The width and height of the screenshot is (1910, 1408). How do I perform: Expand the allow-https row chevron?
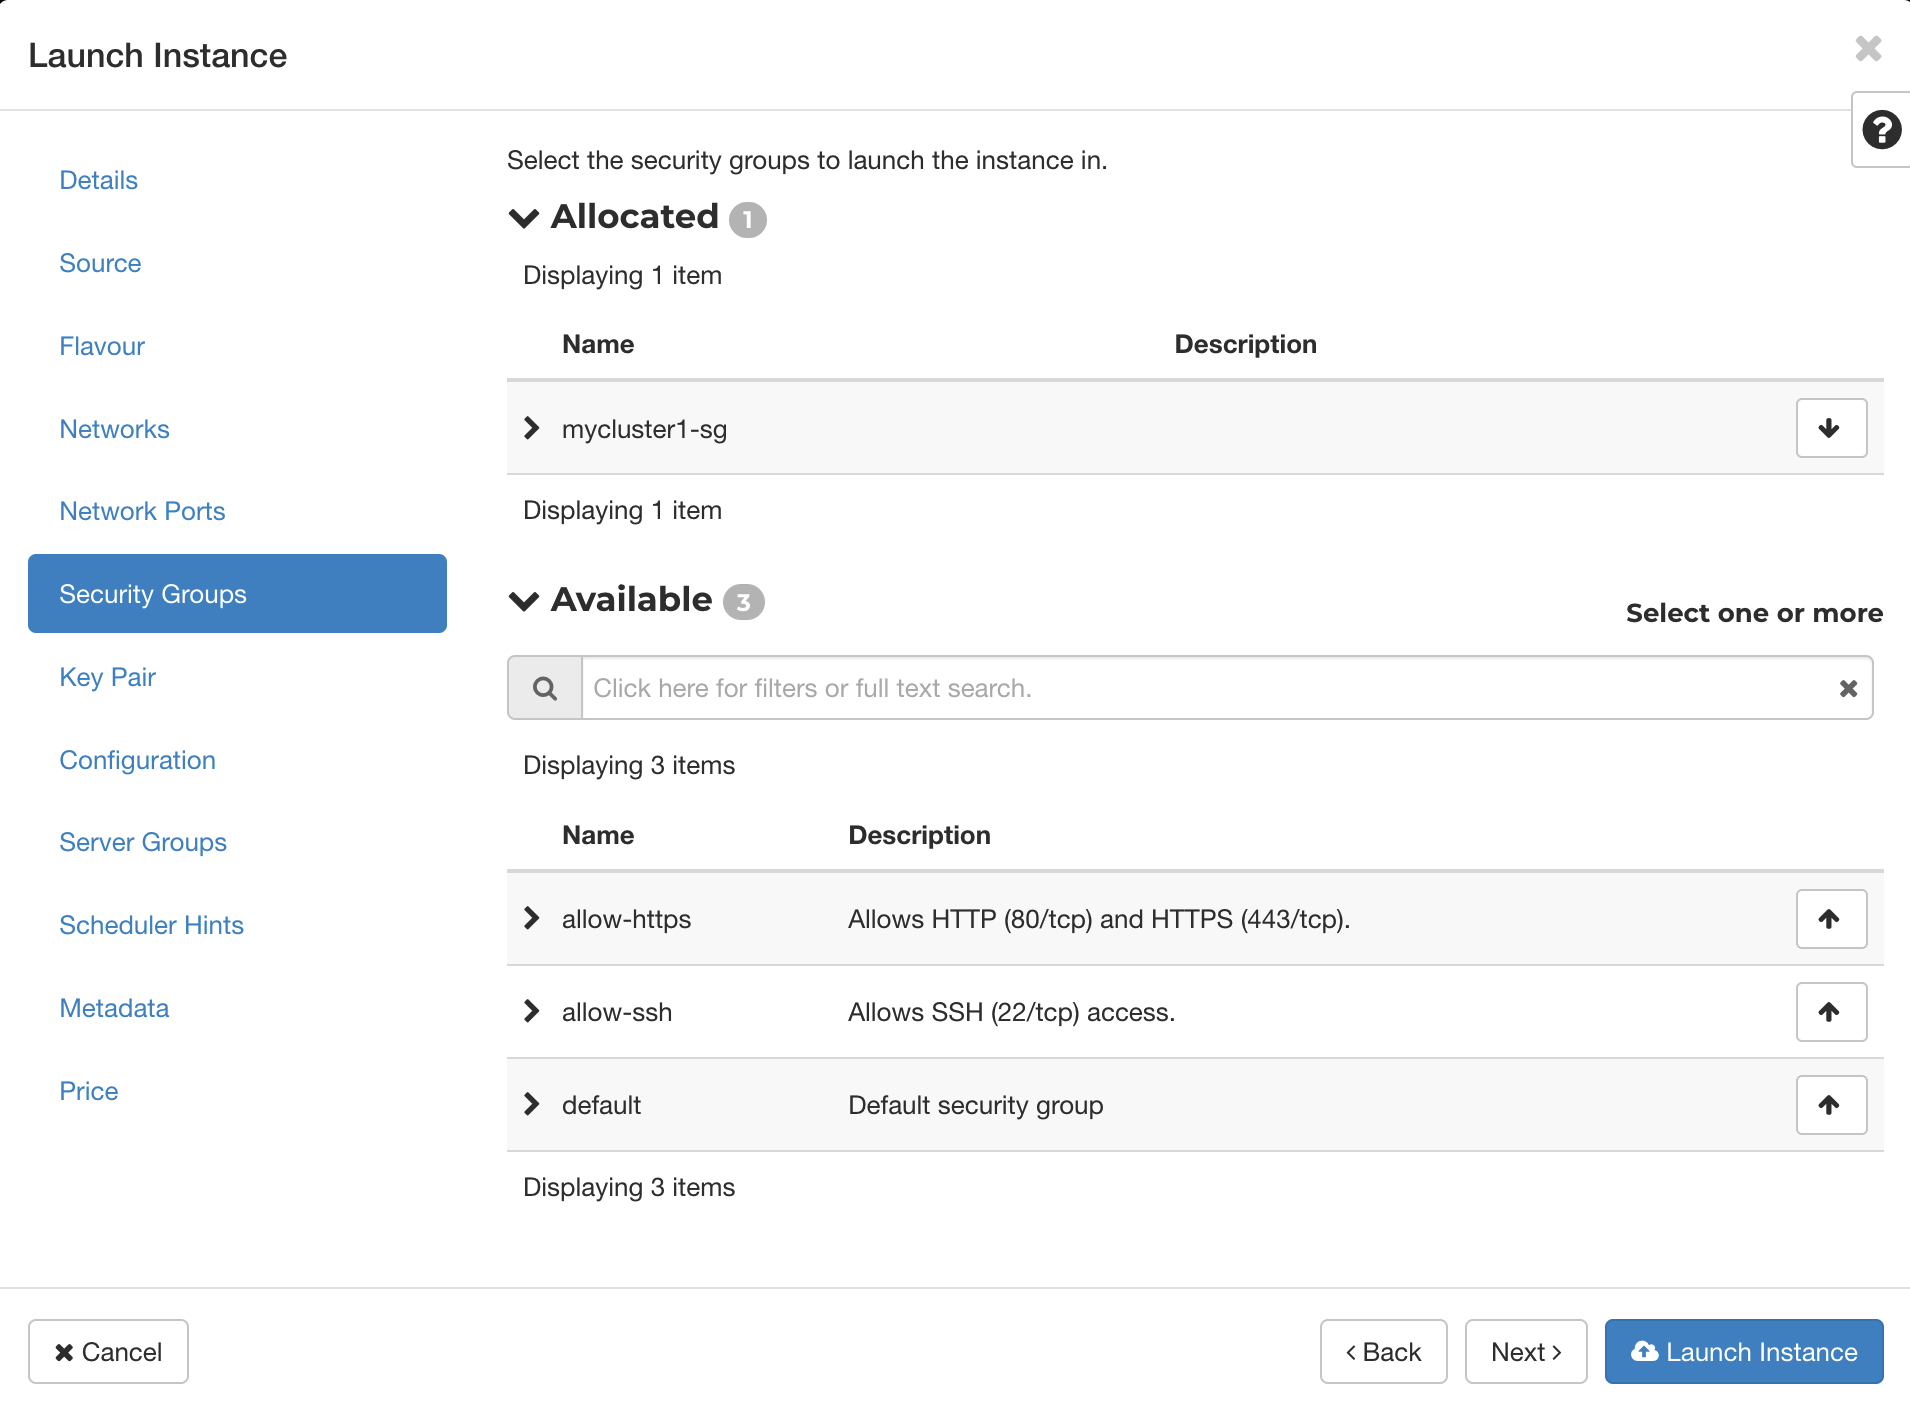(531, 918)
